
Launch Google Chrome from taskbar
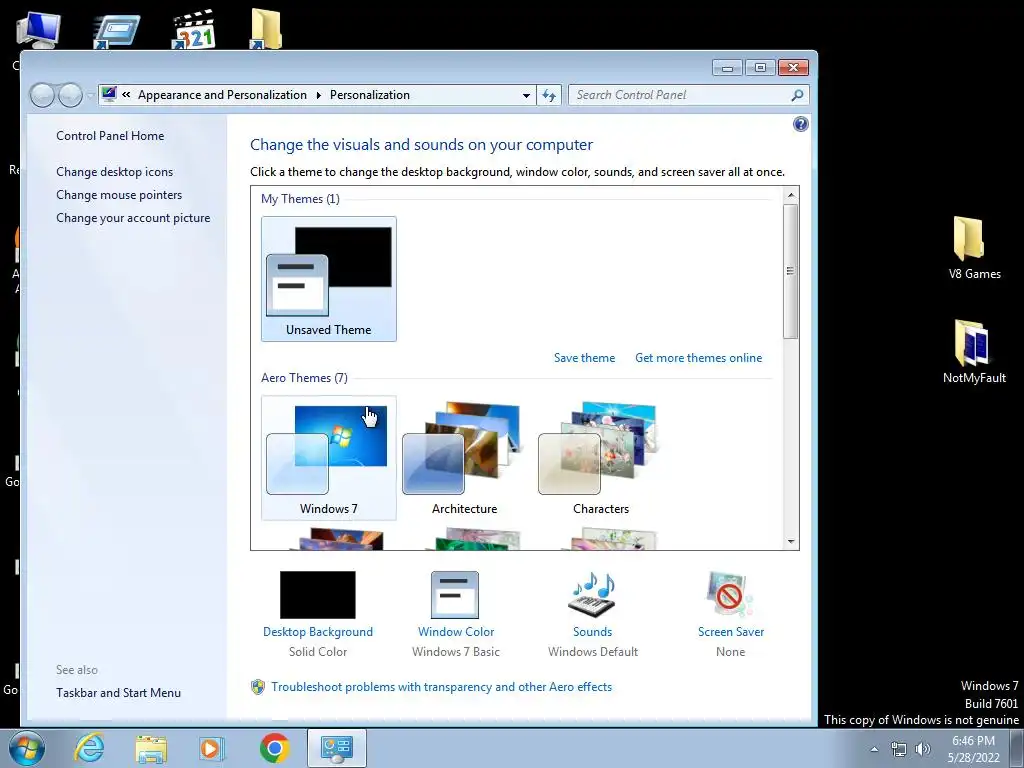(274, 748)
